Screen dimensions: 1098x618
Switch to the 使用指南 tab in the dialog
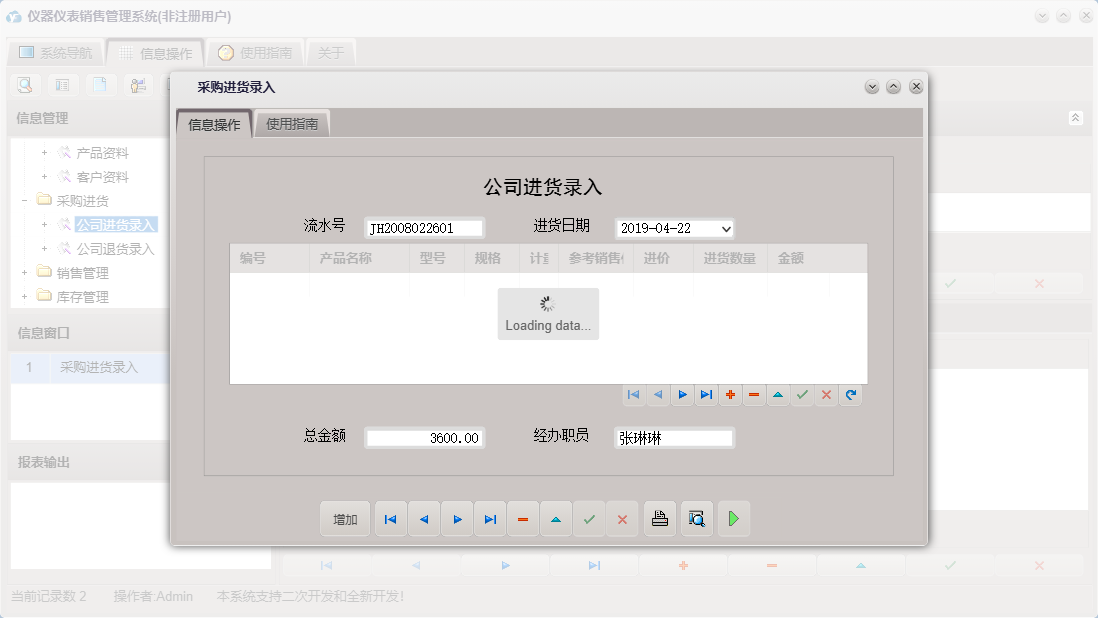point(294,123)
